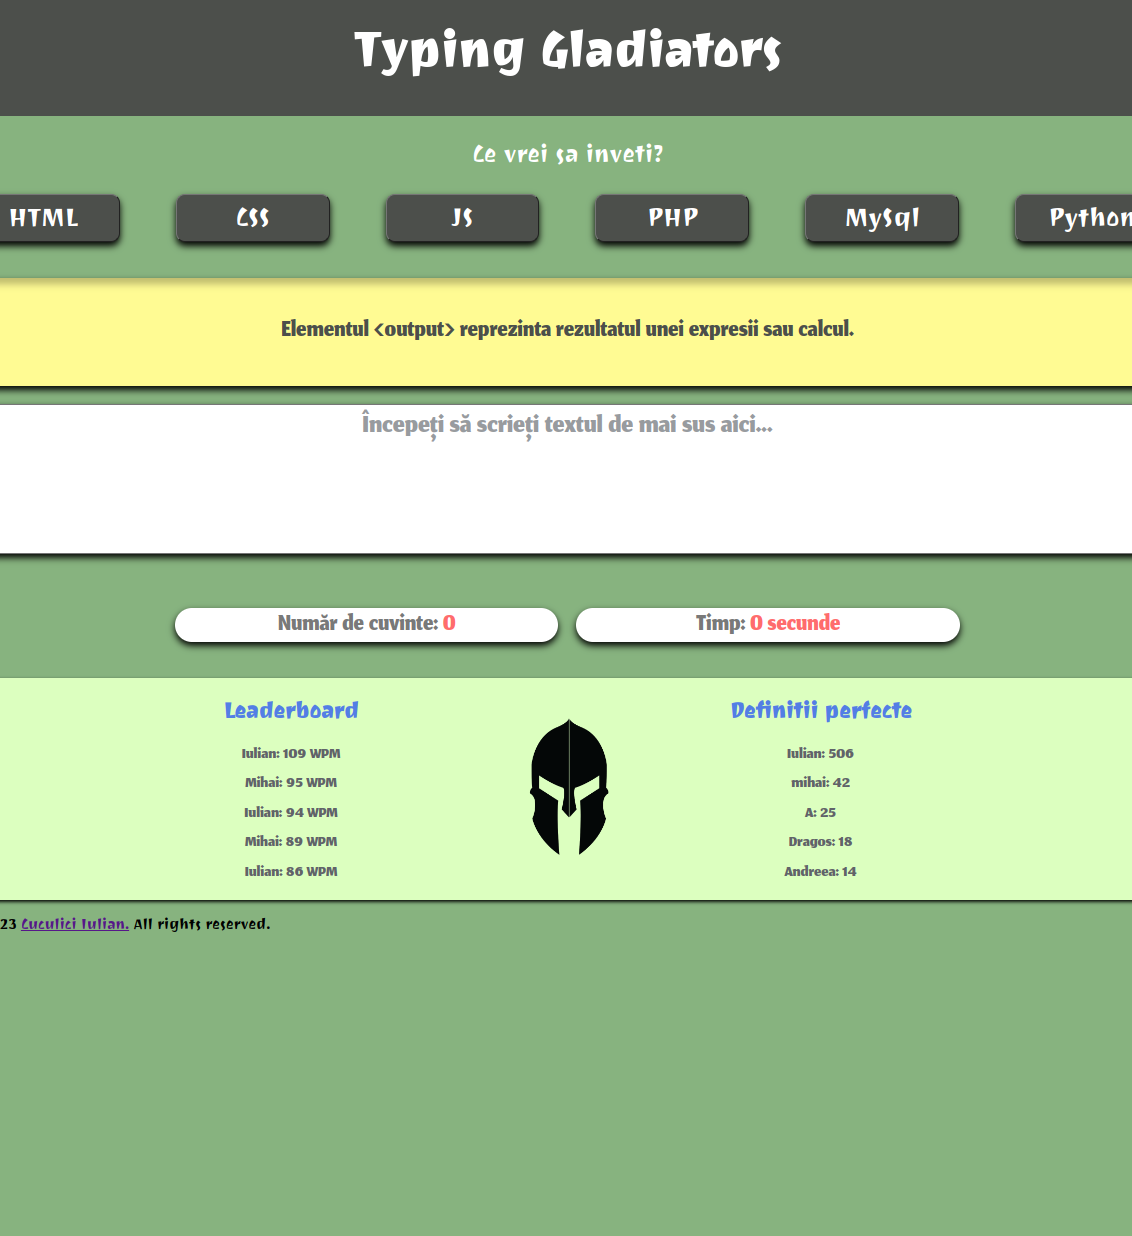Click the Leaderboard heading
1132x1236 pixels.
pyautogui.click(x=291, y=710)
